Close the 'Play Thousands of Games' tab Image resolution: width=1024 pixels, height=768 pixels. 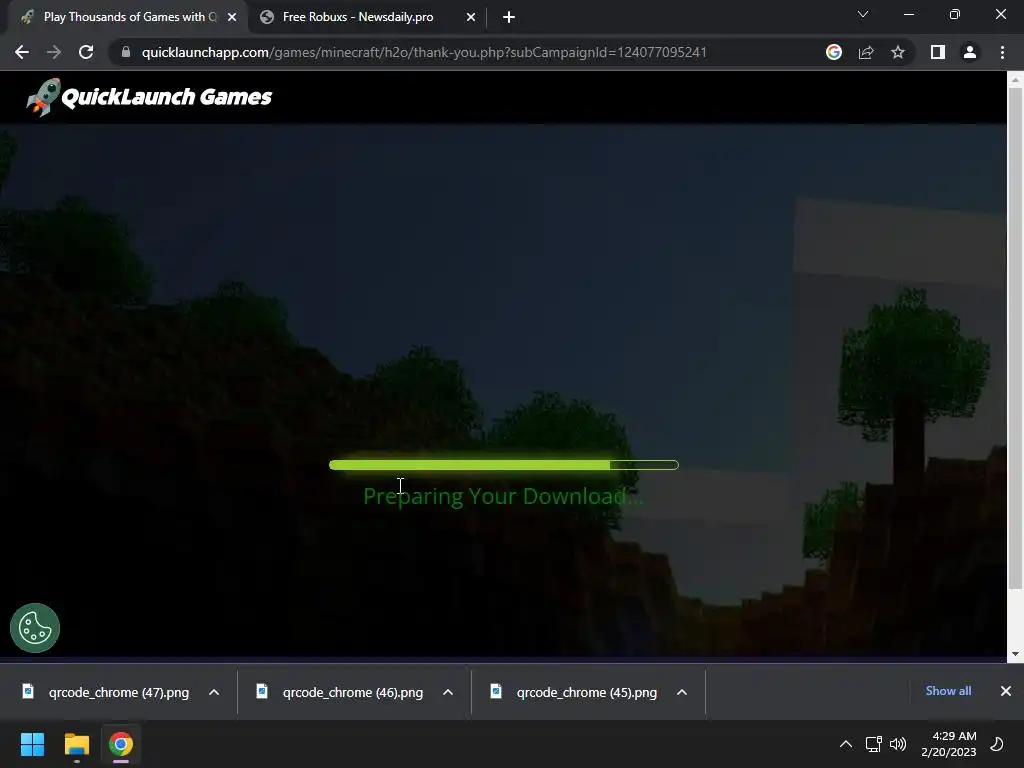[232, 18]
